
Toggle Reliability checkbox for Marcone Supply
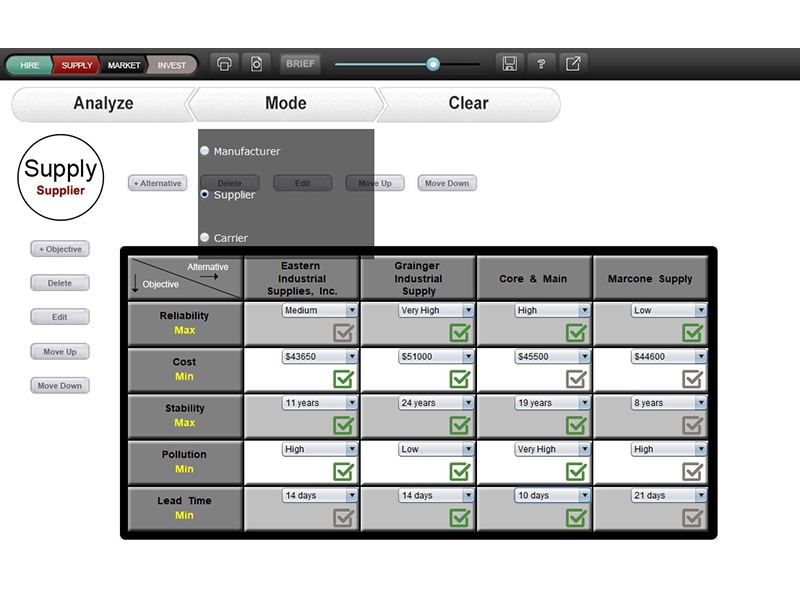tap(692, 333)
